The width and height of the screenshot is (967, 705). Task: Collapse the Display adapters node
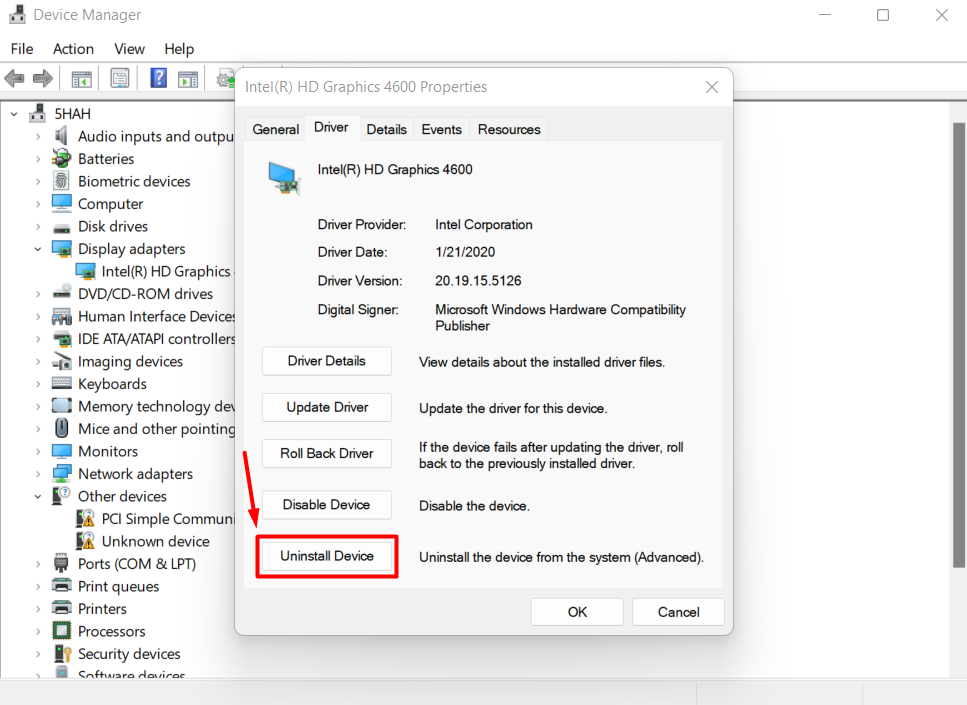[38, 249]
